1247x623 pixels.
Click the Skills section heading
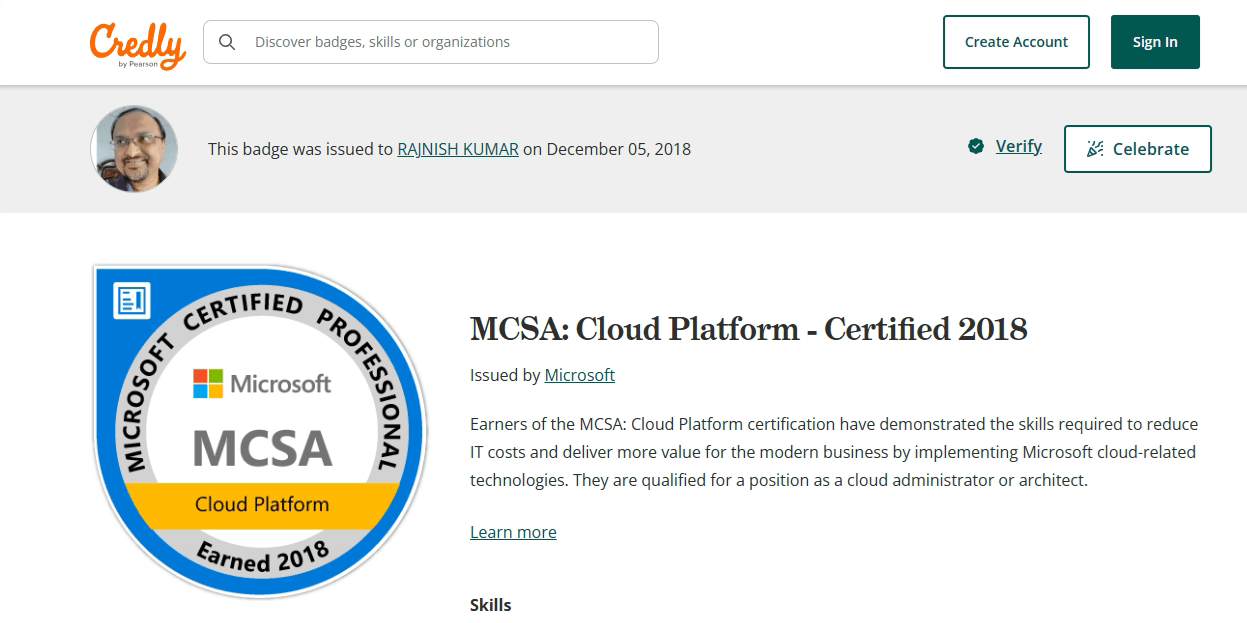490,605
